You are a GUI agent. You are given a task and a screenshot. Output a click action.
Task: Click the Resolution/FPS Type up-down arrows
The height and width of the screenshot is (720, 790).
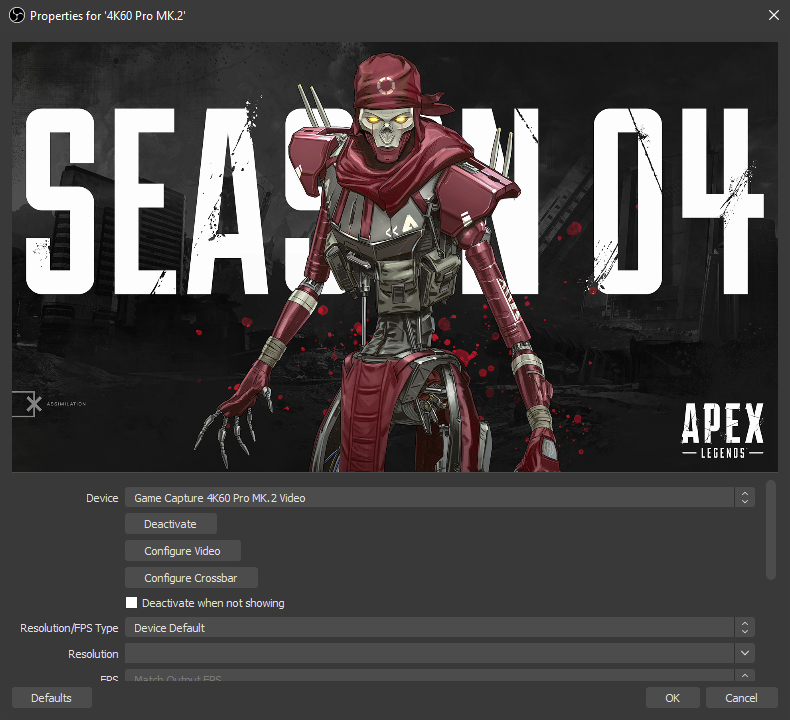(x=744, y=628)
